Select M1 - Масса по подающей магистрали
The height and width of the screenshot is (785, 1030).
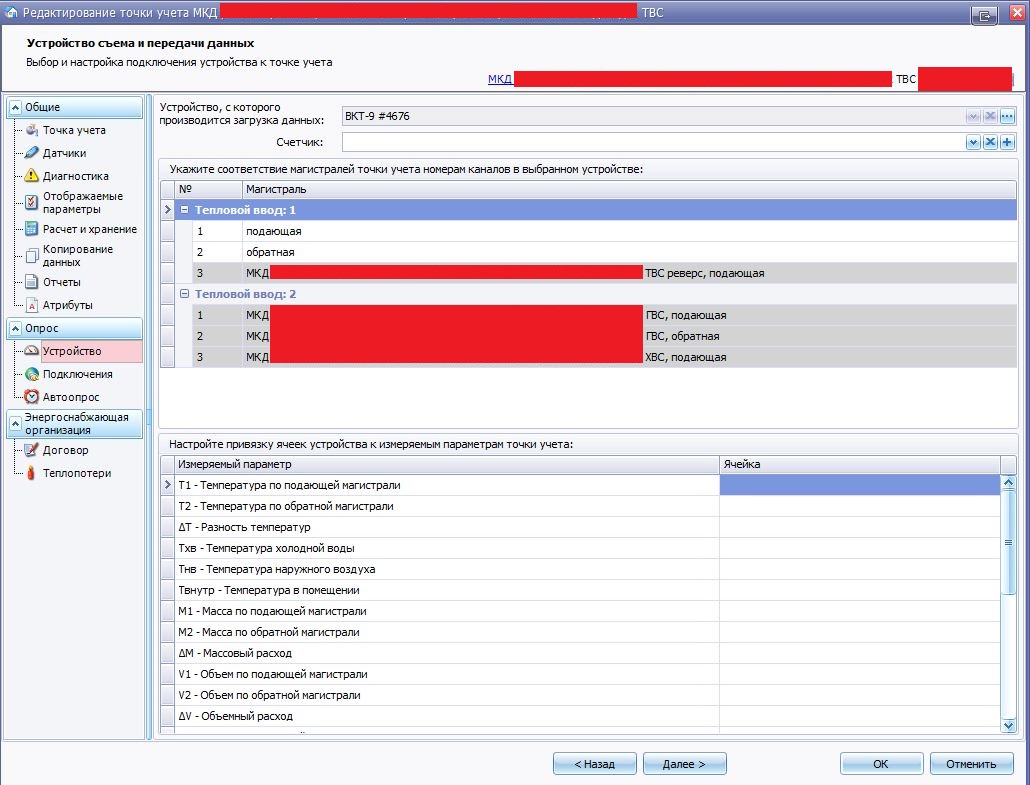447,611
